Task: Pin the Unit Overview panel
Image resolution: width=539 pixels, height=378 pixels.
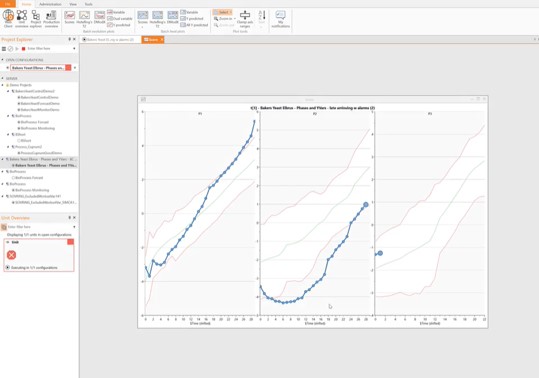Action: pyautogui.click(x=69, y=218)
